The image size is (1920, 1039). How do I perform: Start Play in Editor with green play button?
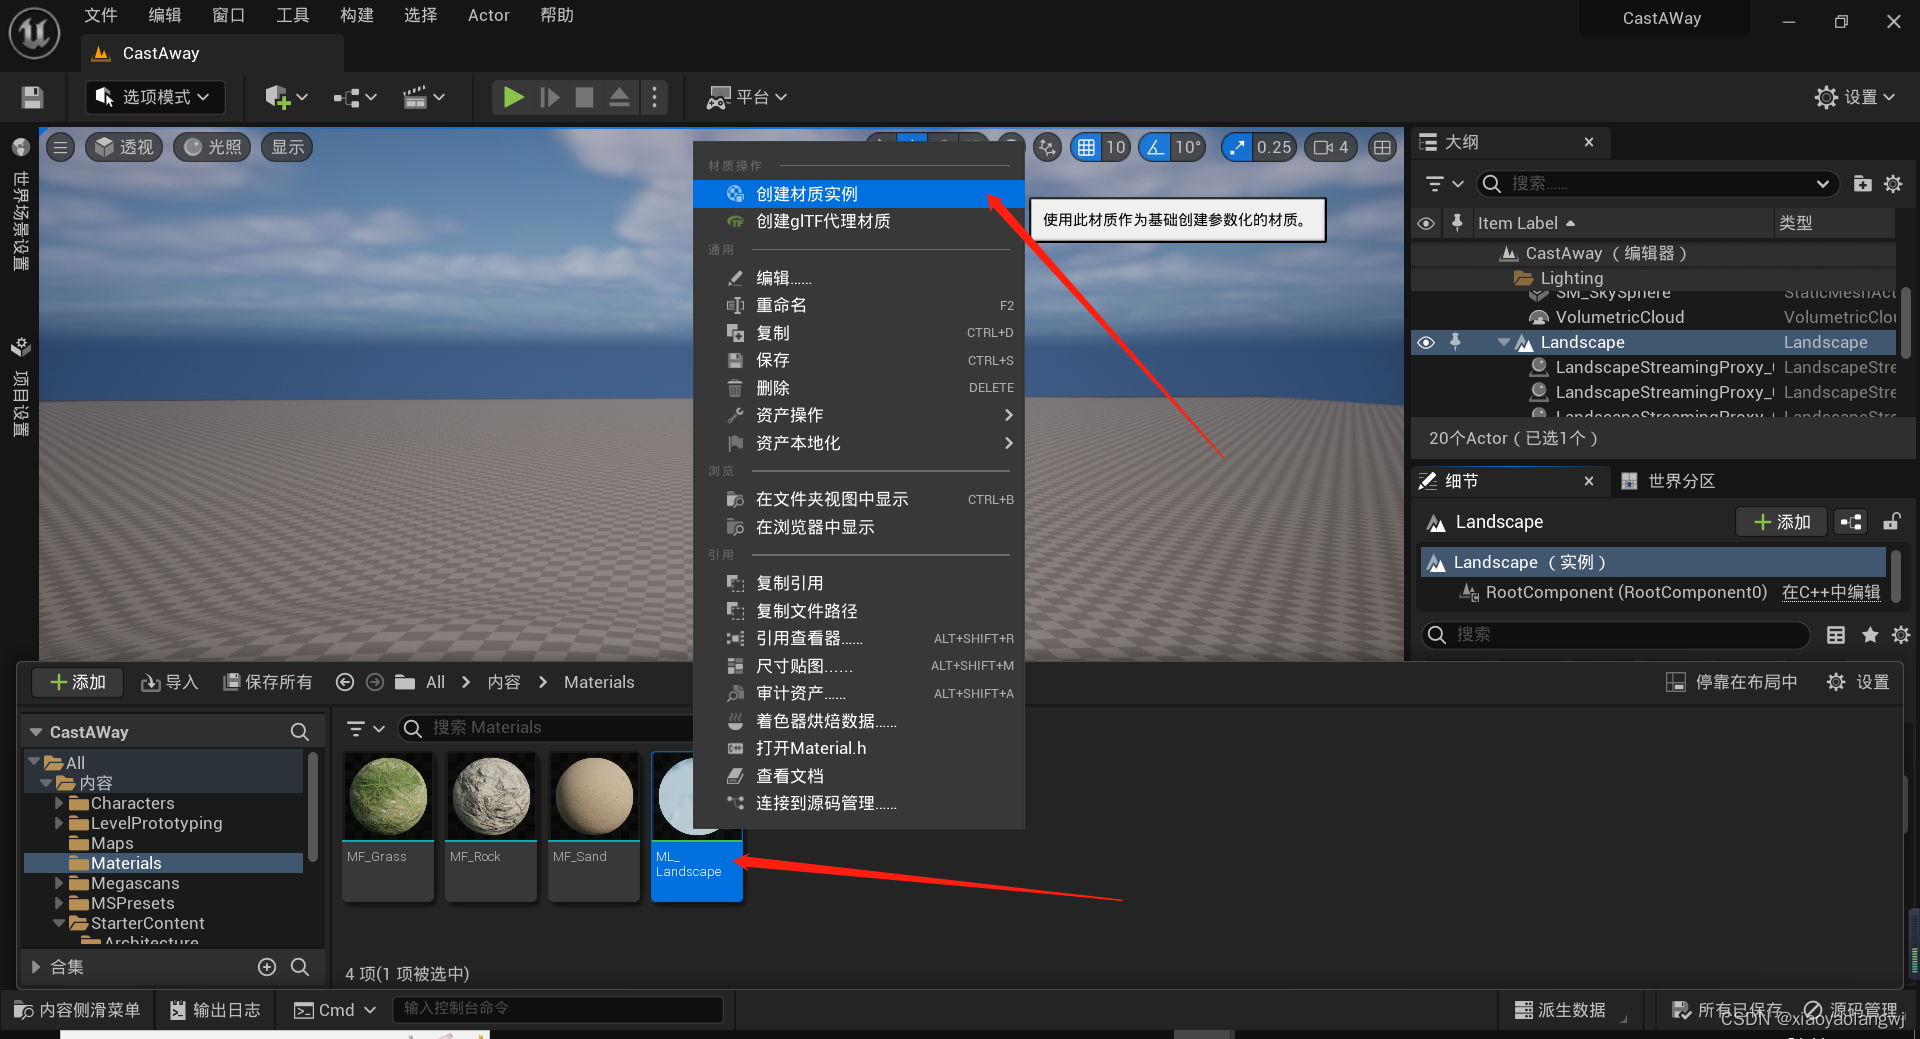coord(513,97)
